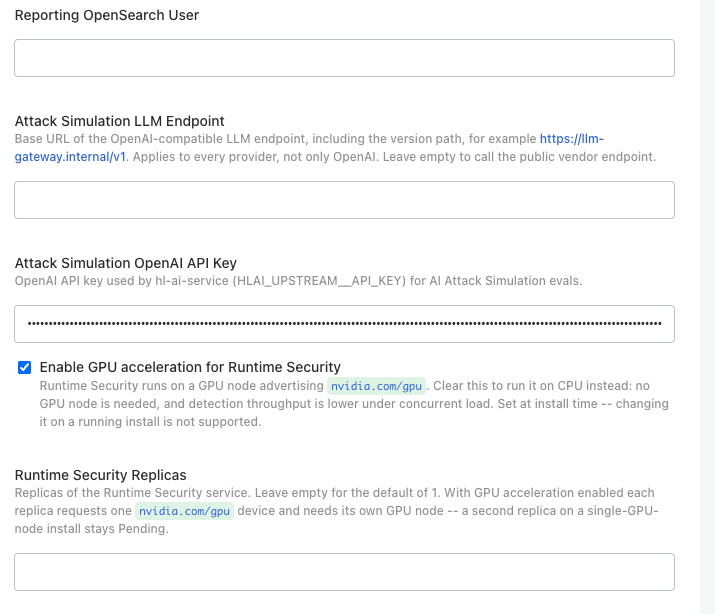Click the 'Attack Simulation OpenAI API Key' heading
Screen dimensions: 715x614
pyautogui.click(x=126, y=263)
